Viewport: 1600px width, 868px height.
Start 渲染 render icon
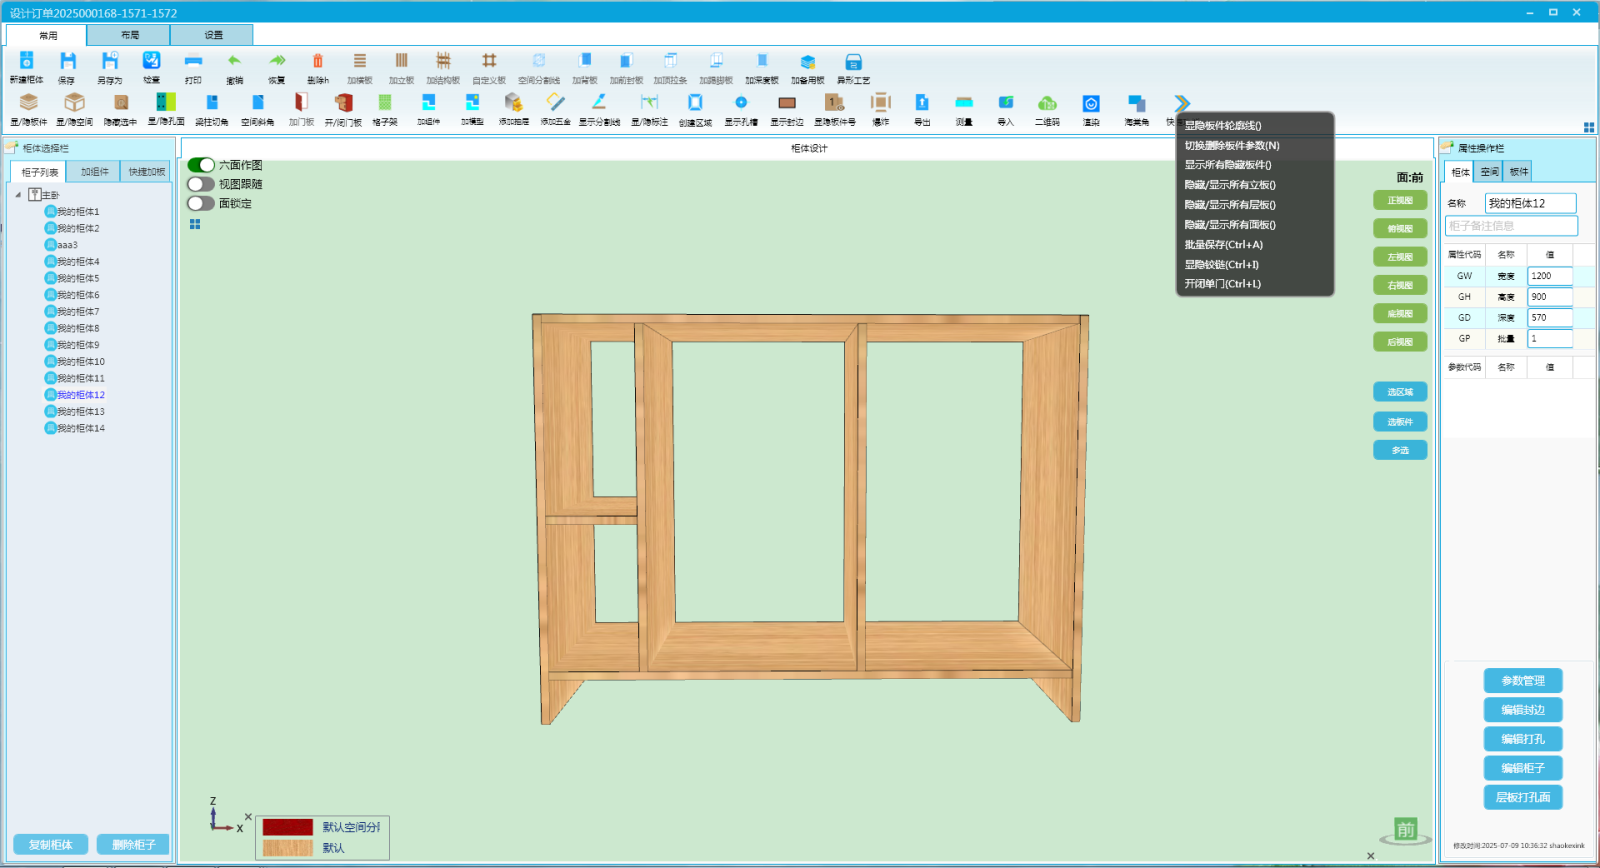click(1091, 103)
